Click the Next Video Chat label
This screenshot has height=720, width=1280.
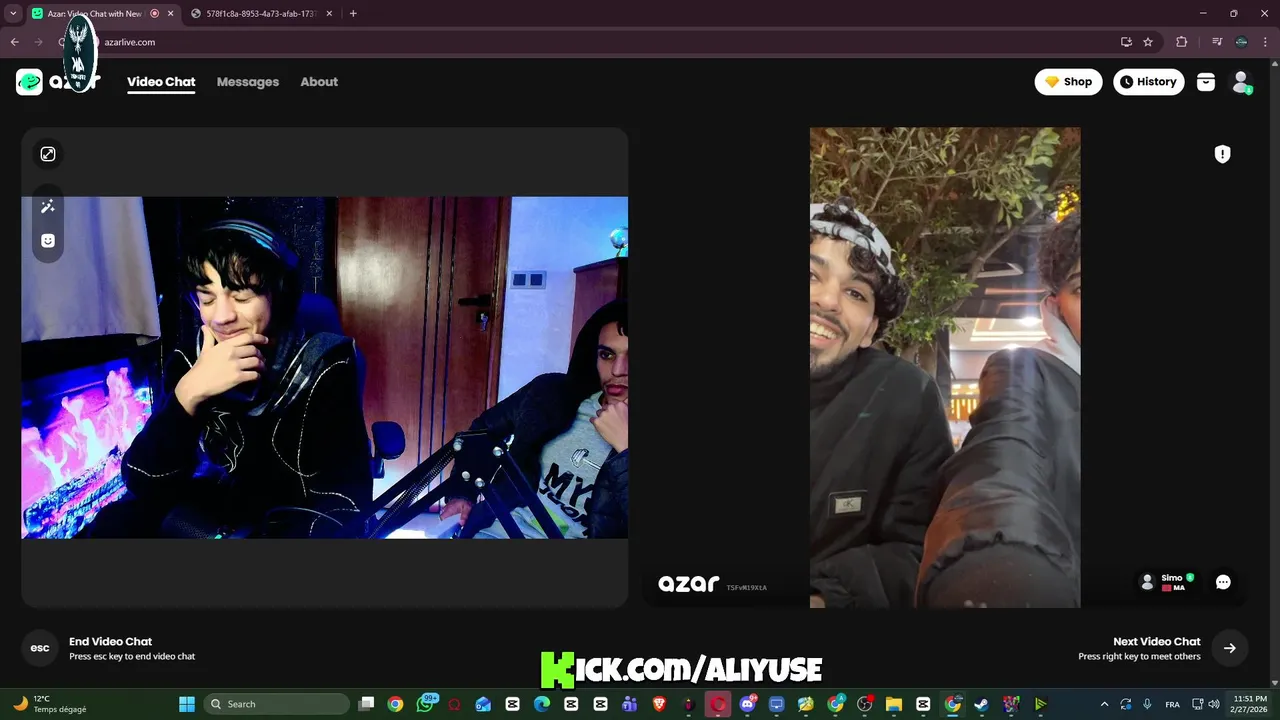1156,642
